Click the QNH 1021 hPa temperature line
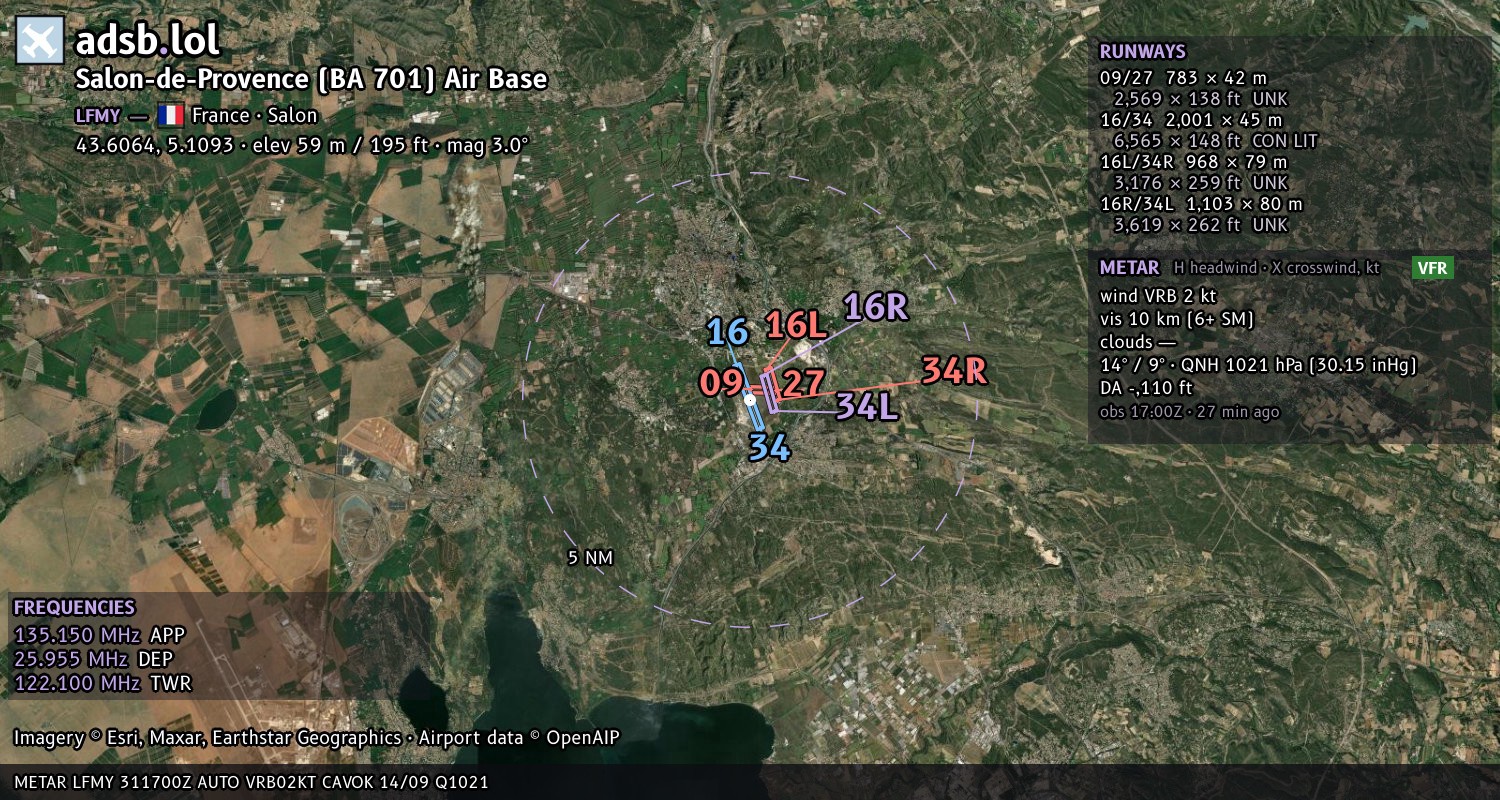Screen dimensions: 1500x800 tap(1258, 365)
